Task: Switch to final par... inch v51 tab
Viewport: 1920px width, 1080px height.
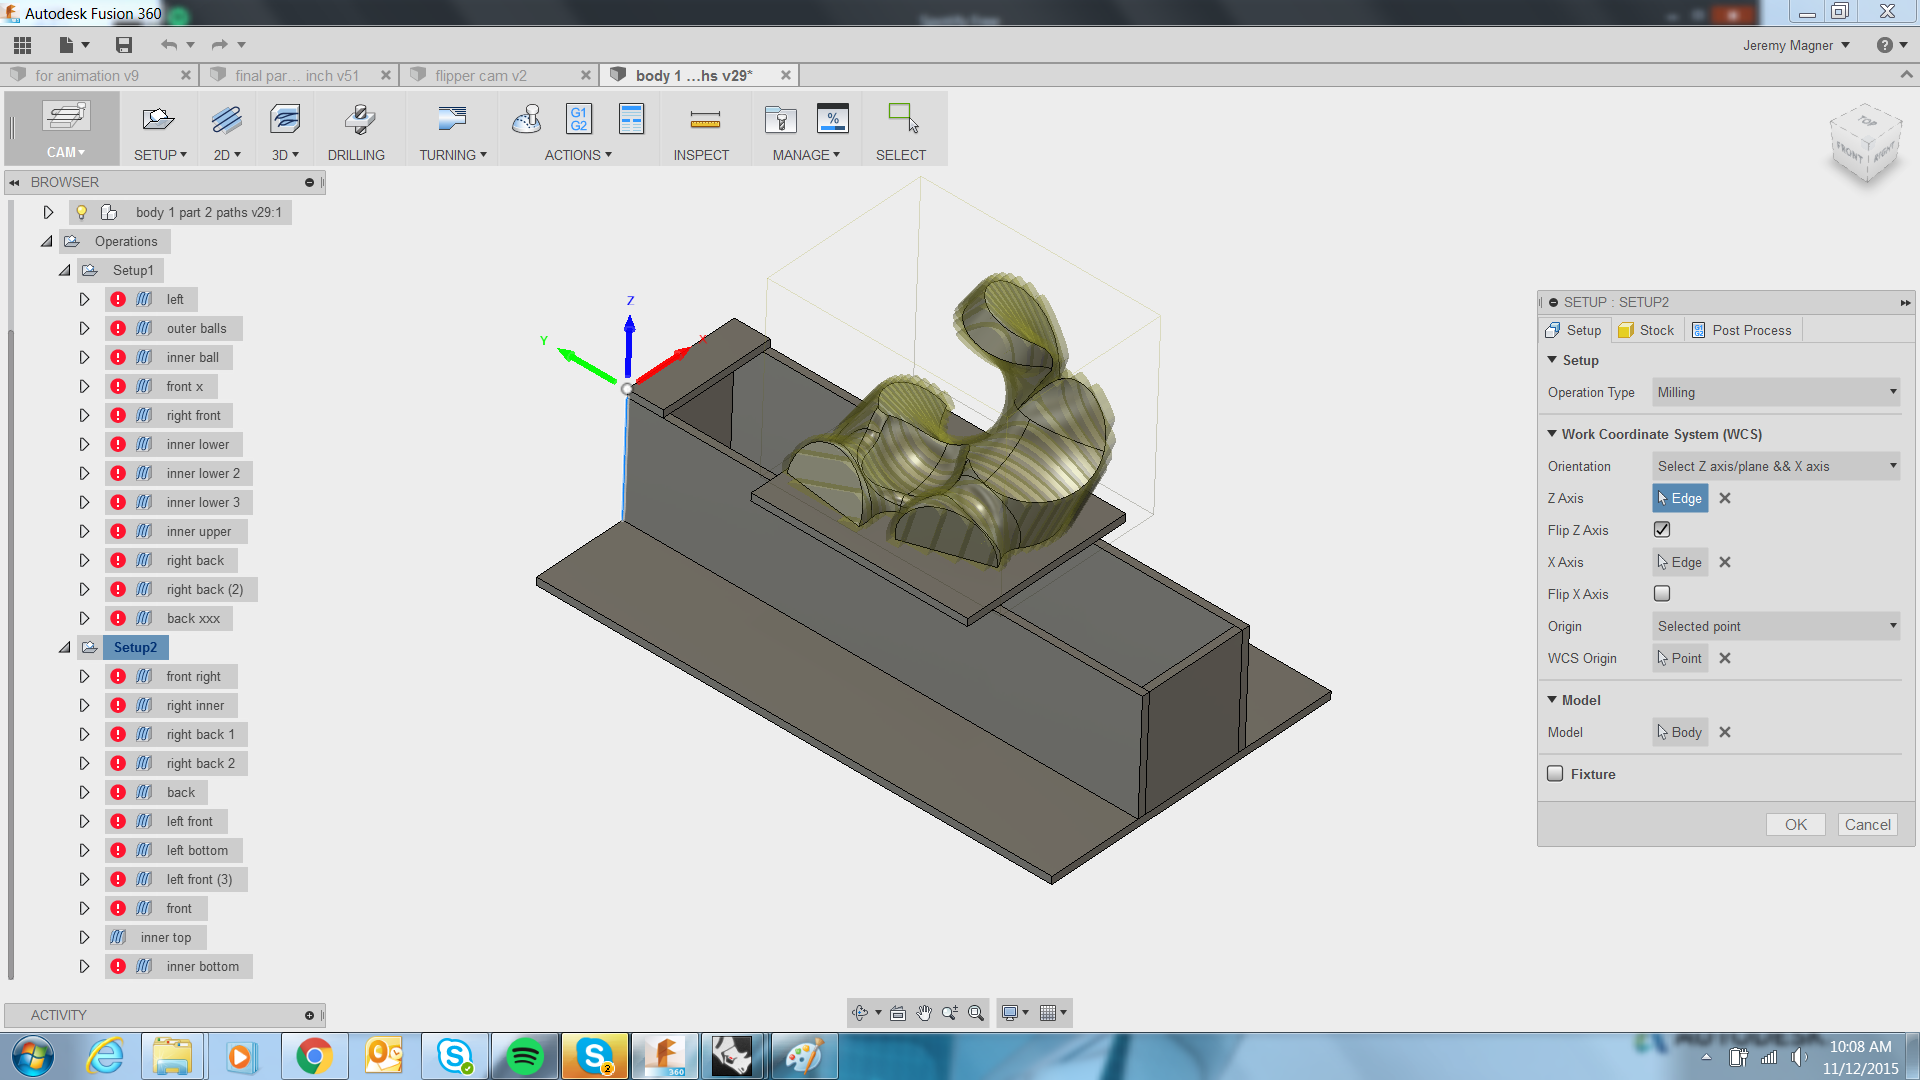Action: 296,75
